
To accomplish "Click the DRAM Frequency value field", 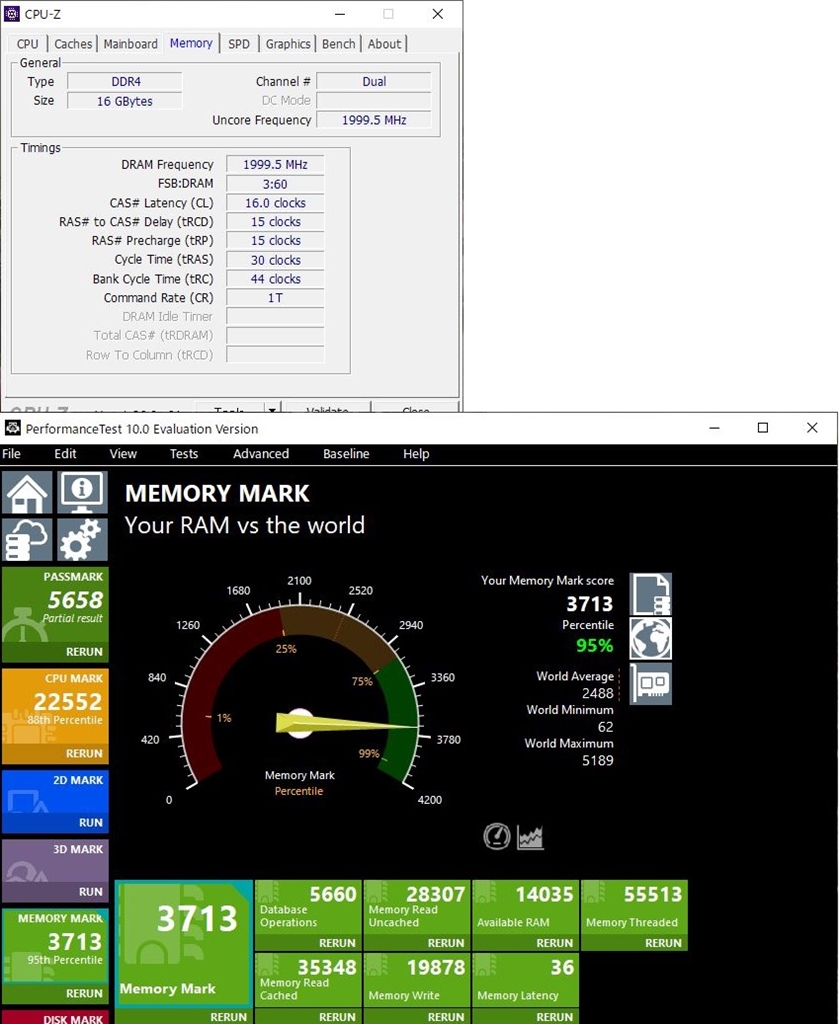I will tap(275, 165).
